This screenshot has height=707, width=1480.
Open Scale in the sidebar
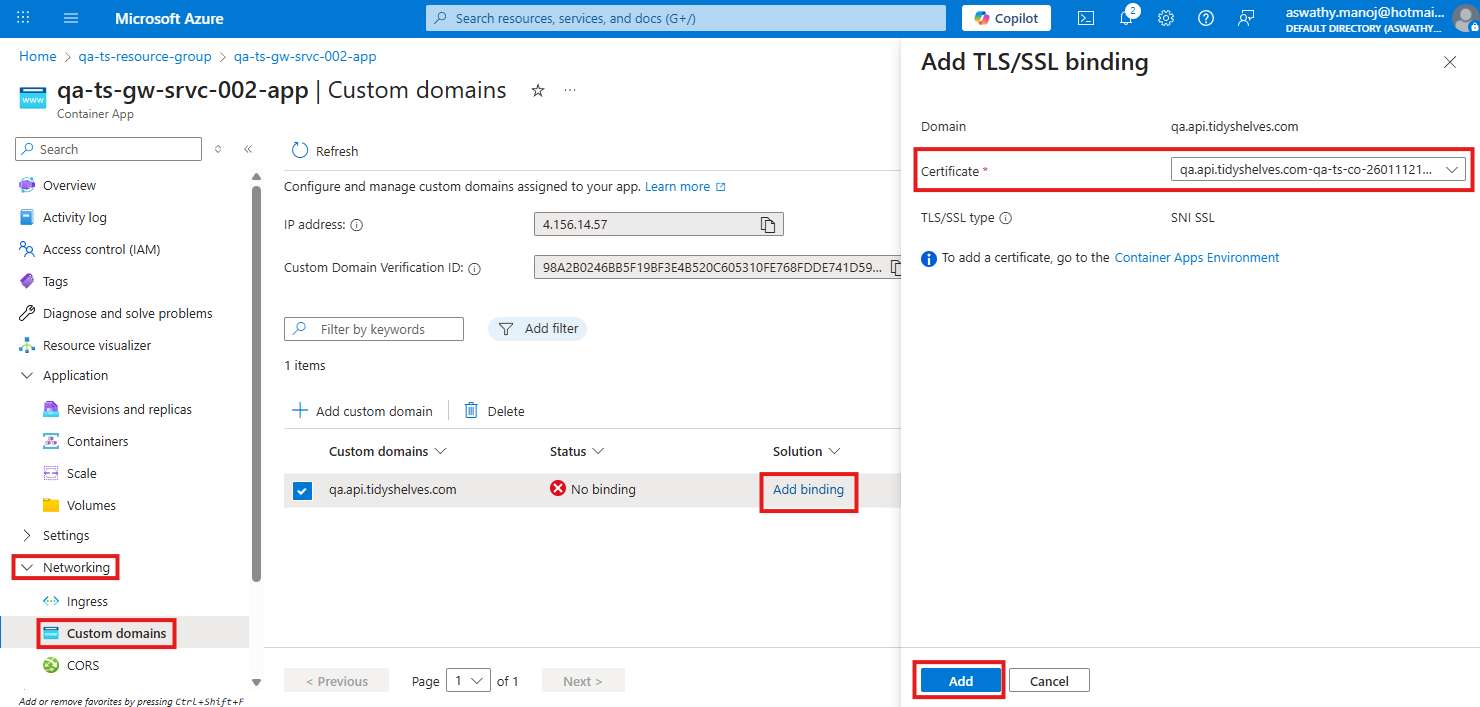pos(81,473)
